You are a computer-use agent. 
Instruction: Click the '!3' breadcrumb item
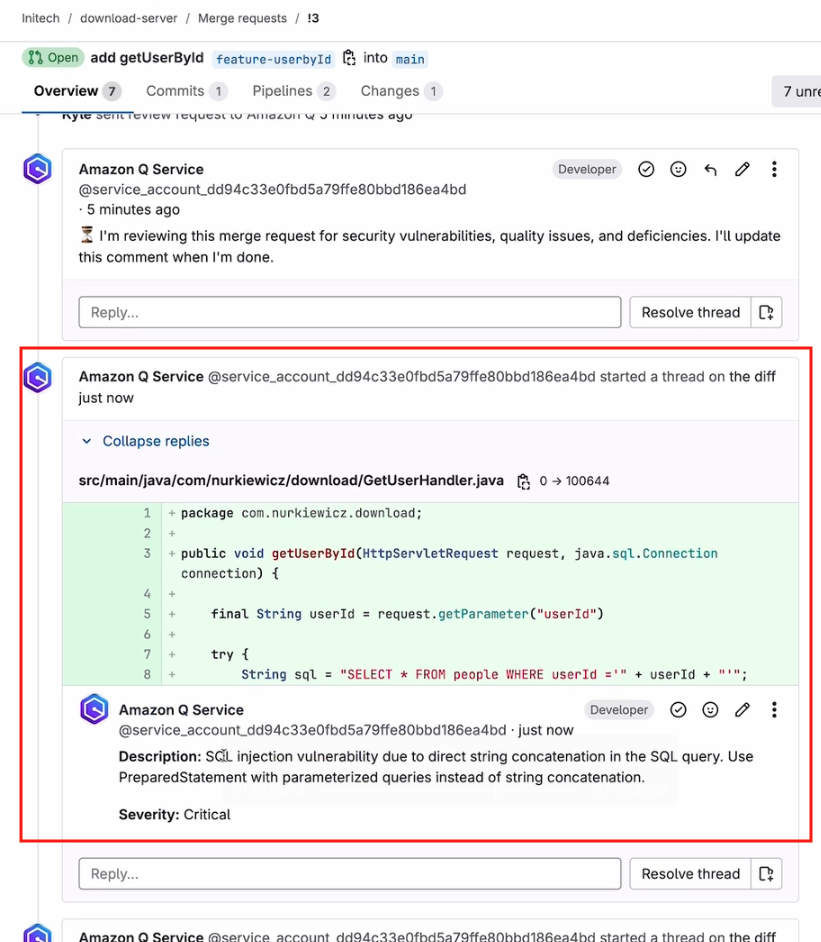tap(313, 18)
